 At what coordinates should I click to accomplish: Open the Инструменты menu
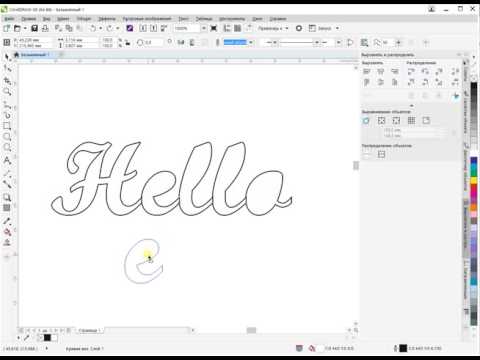click(x=232, y=19)
